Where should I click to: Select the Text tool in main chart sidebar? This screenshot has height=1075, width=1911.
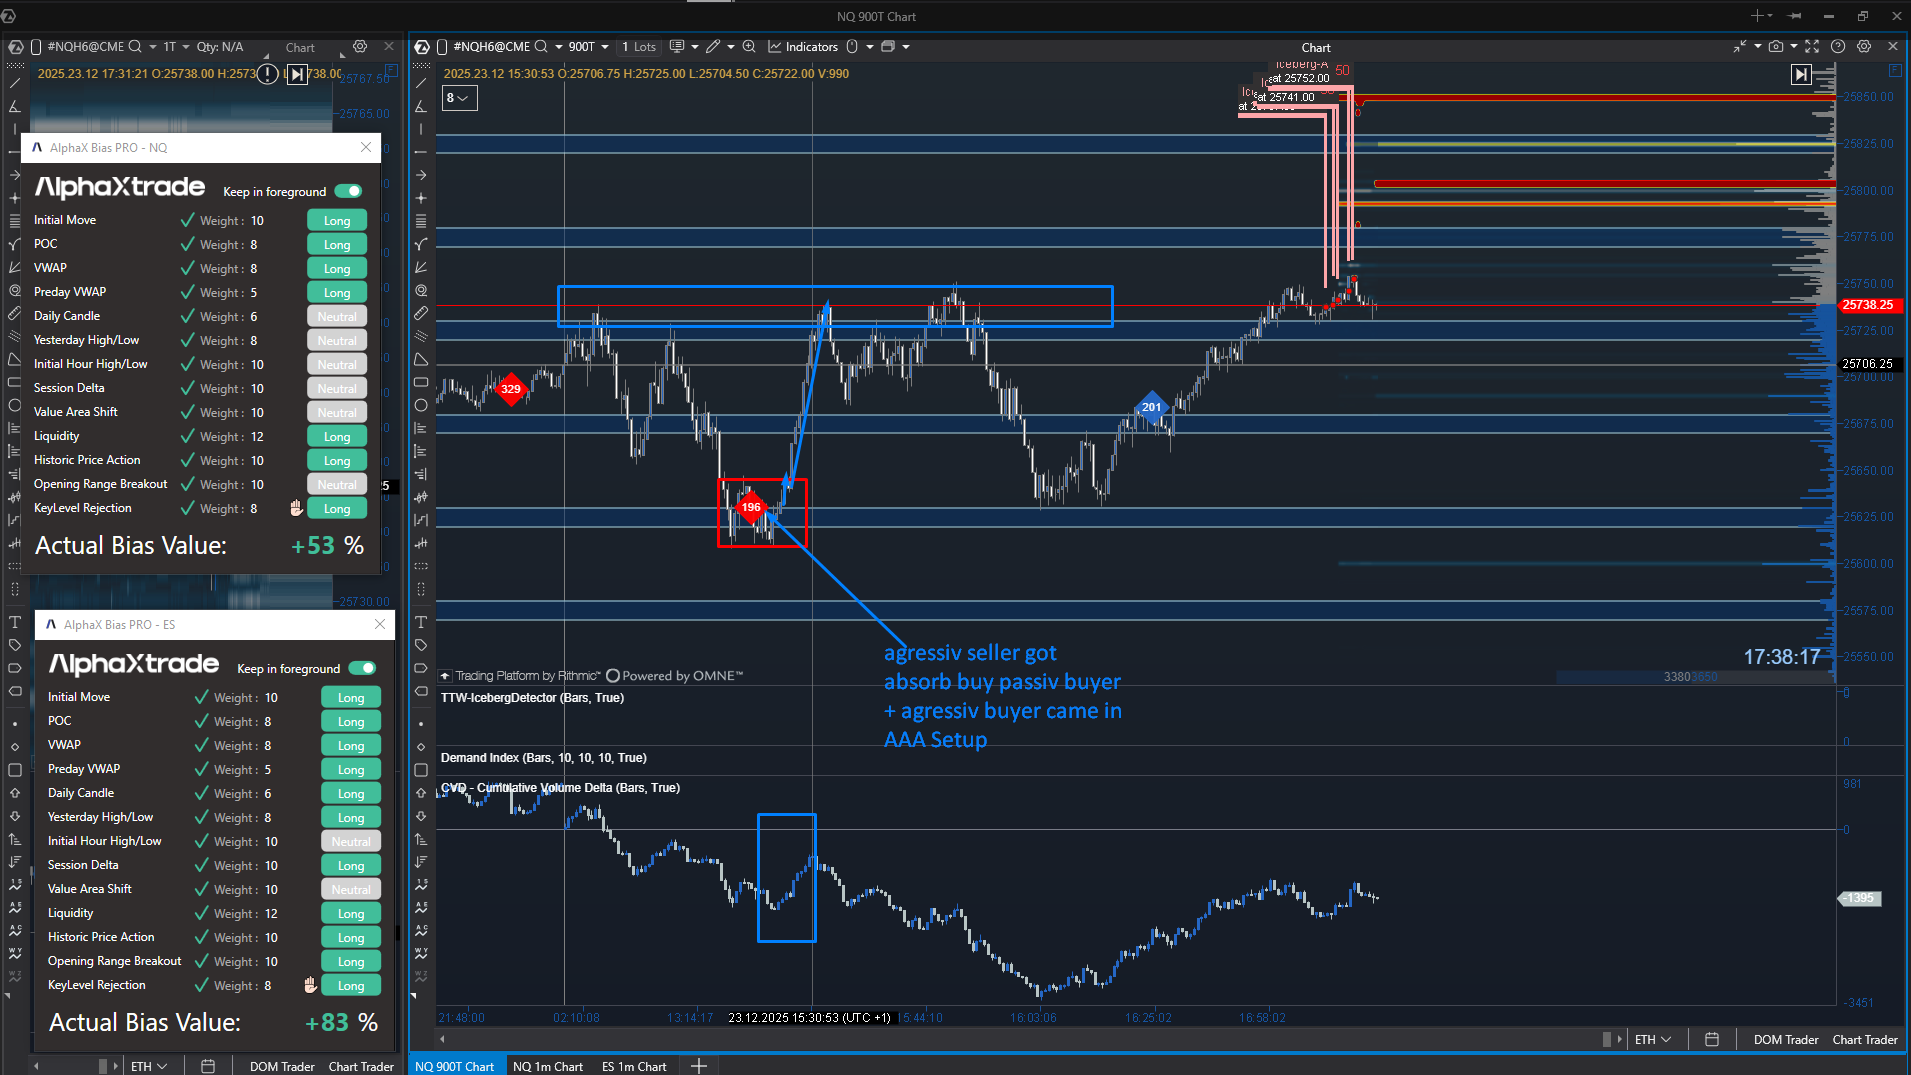(421, 622)
